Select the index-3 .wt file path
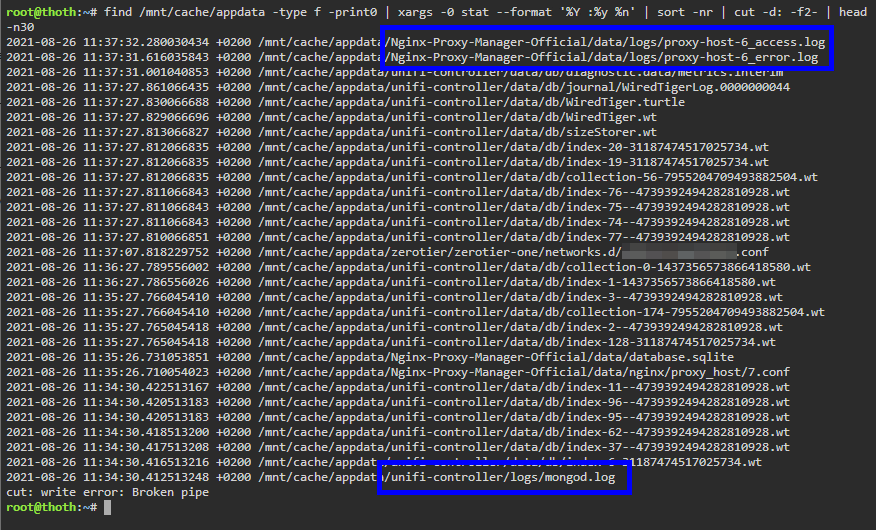876x530 pixels. 521,298
